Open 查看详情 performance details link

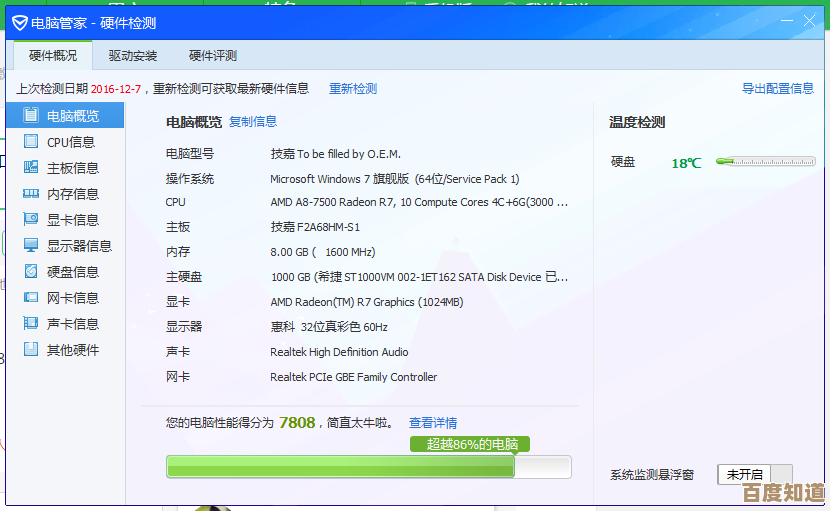coord(433,423)
